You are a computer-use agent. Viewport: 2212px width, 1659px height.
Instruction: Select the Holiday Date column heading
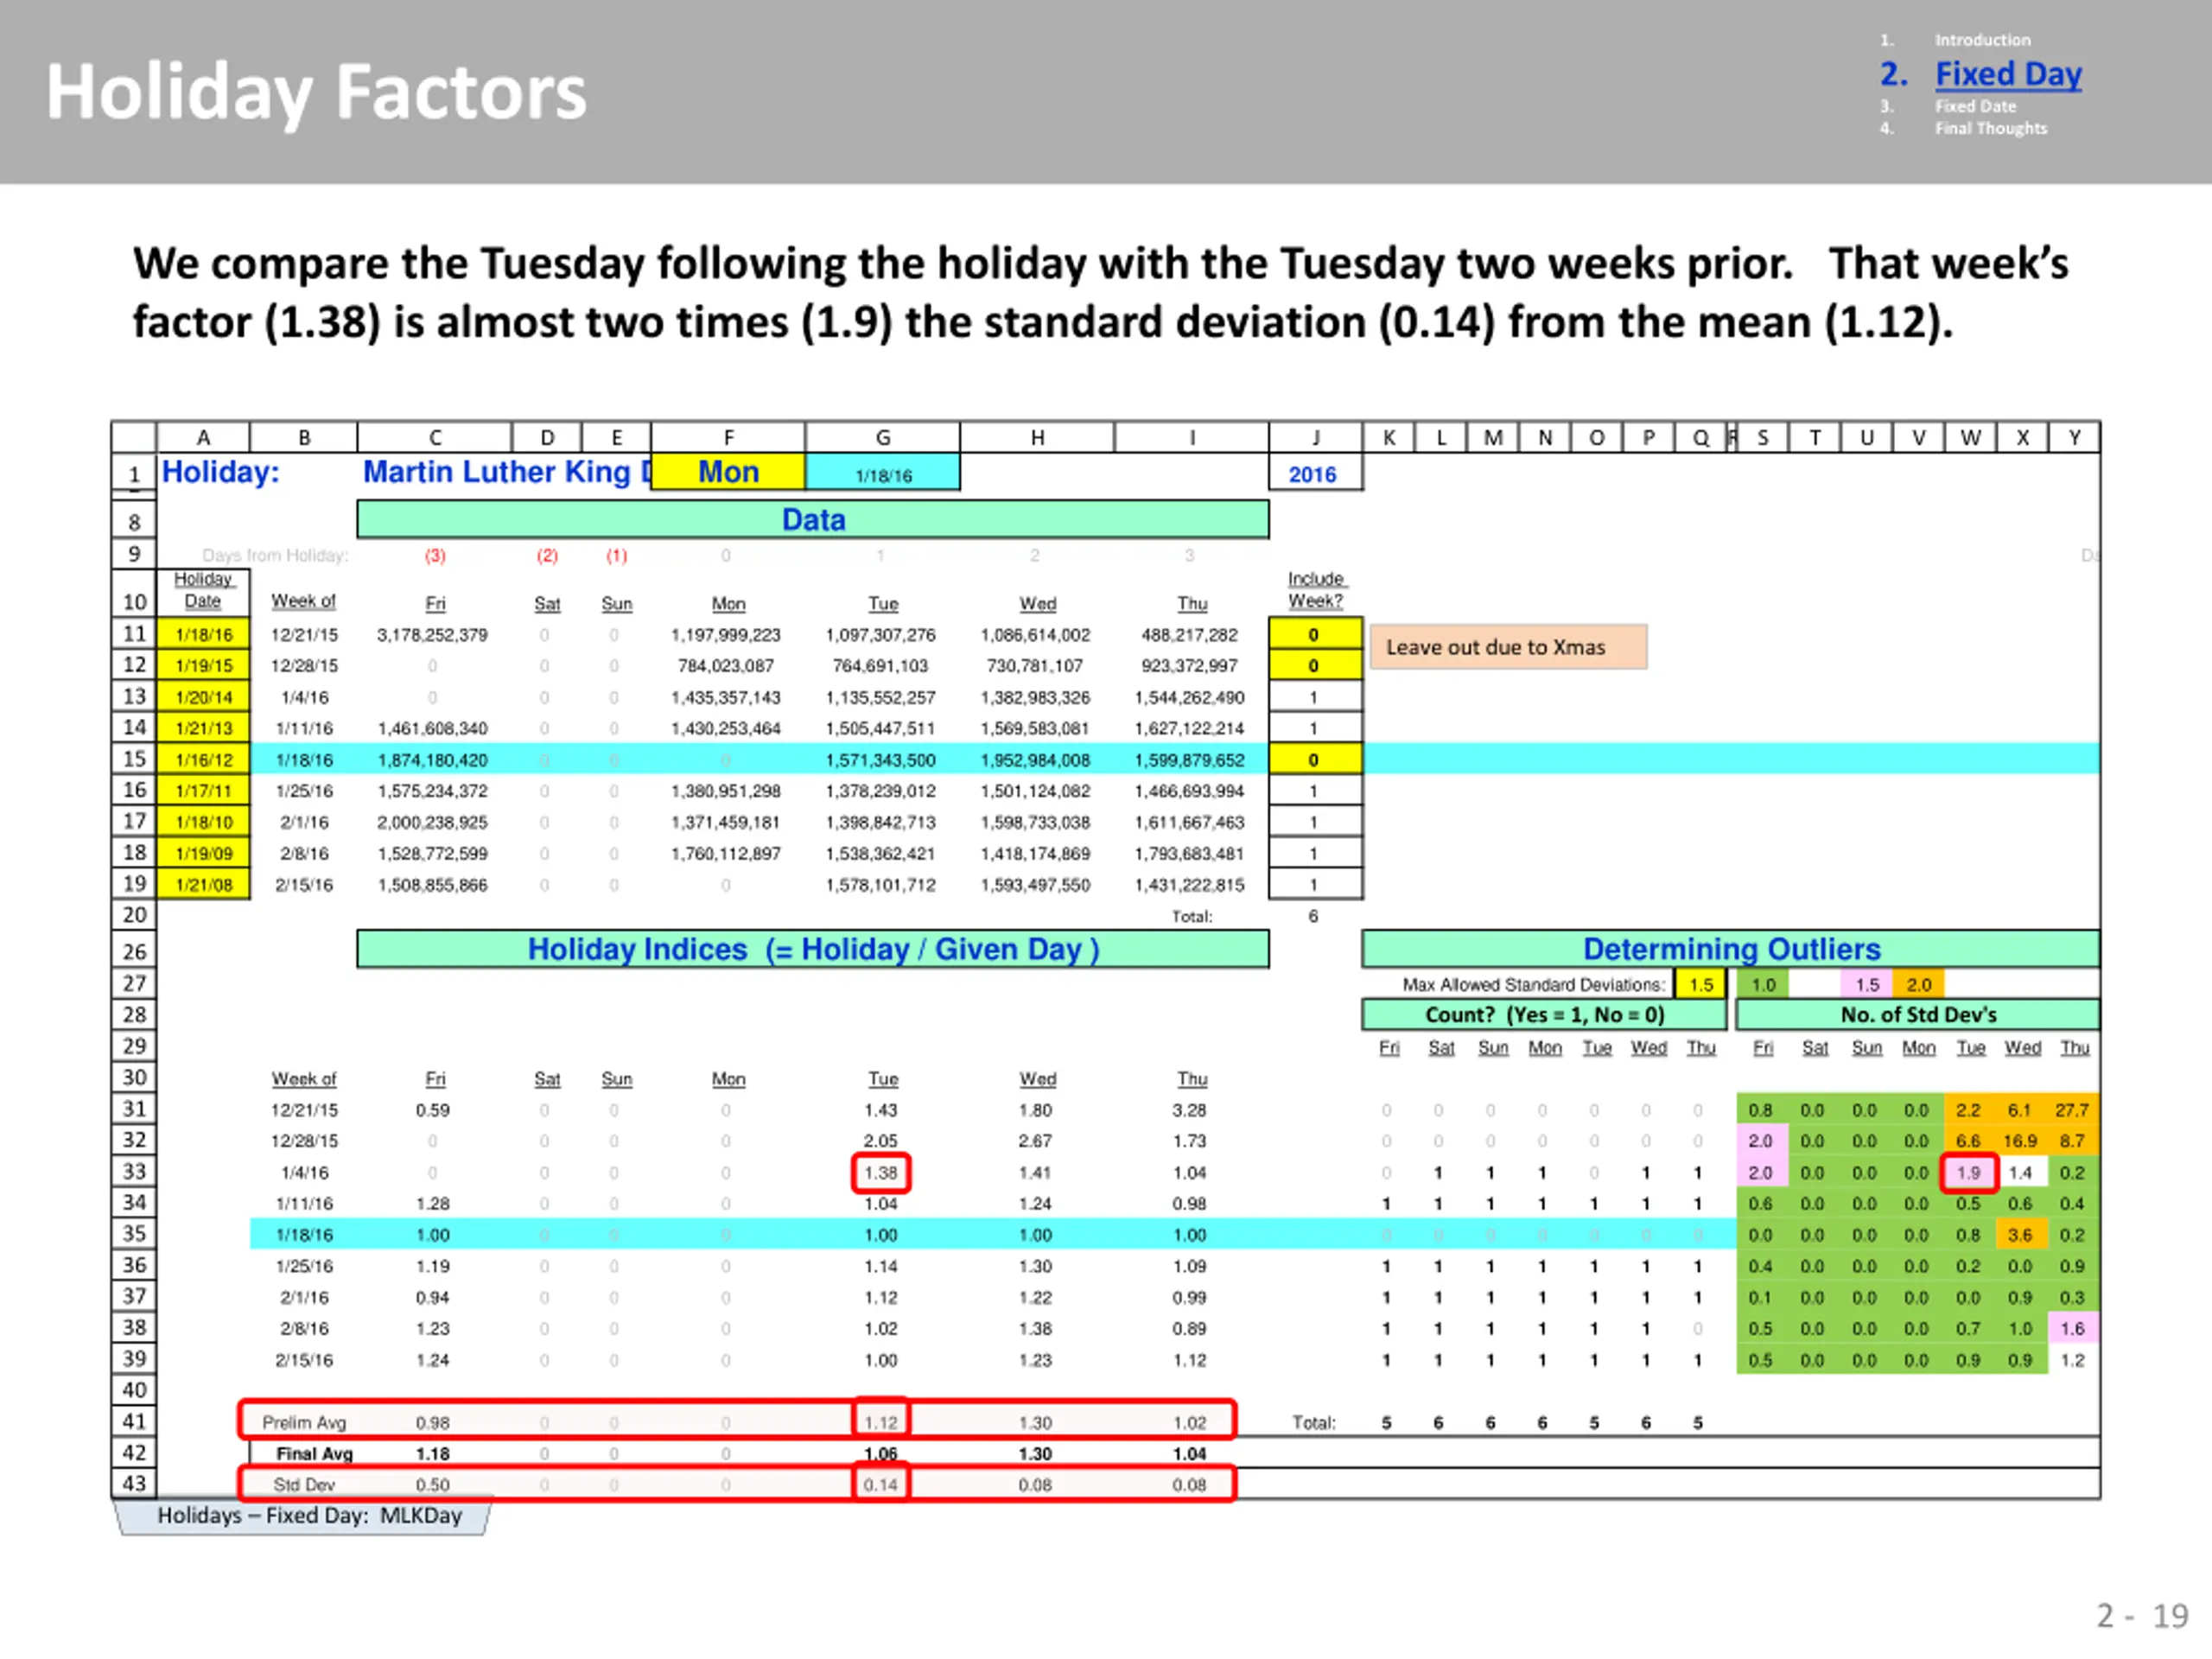203,590
